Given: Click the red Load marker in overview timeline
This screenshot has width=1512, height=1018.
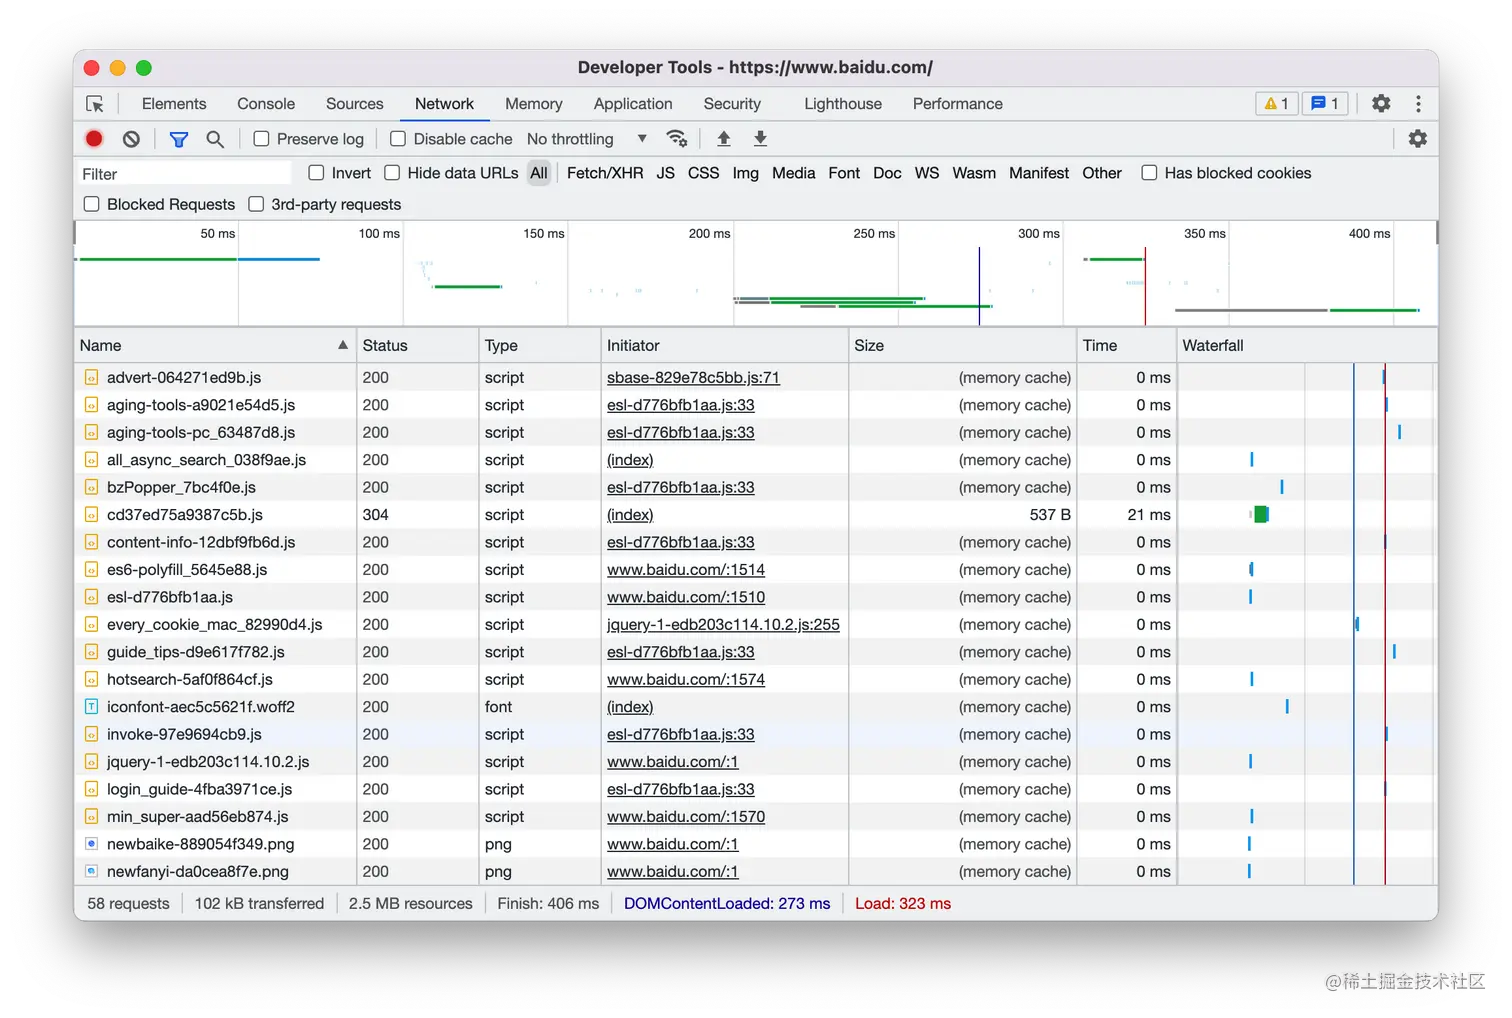Looking at the screenshot, I should point(1145,286).
